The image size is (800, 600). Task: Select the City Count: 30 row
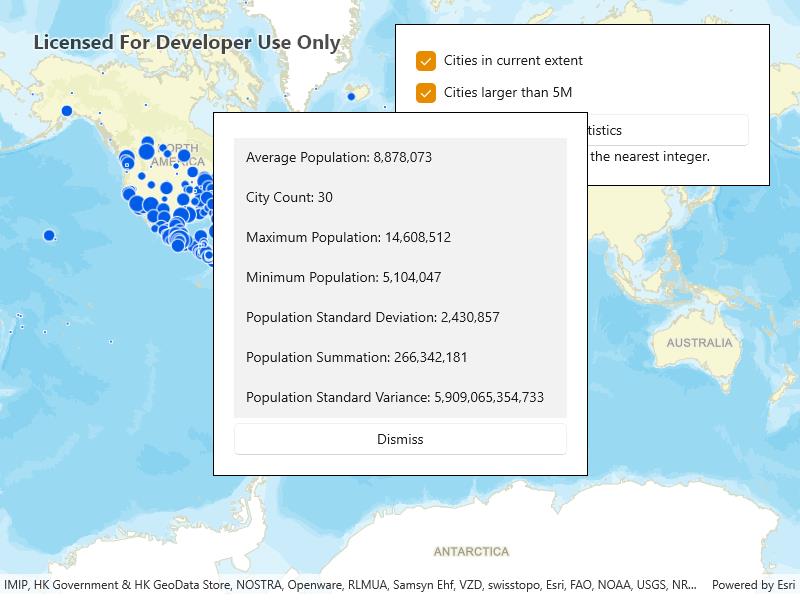click(400, 197)
